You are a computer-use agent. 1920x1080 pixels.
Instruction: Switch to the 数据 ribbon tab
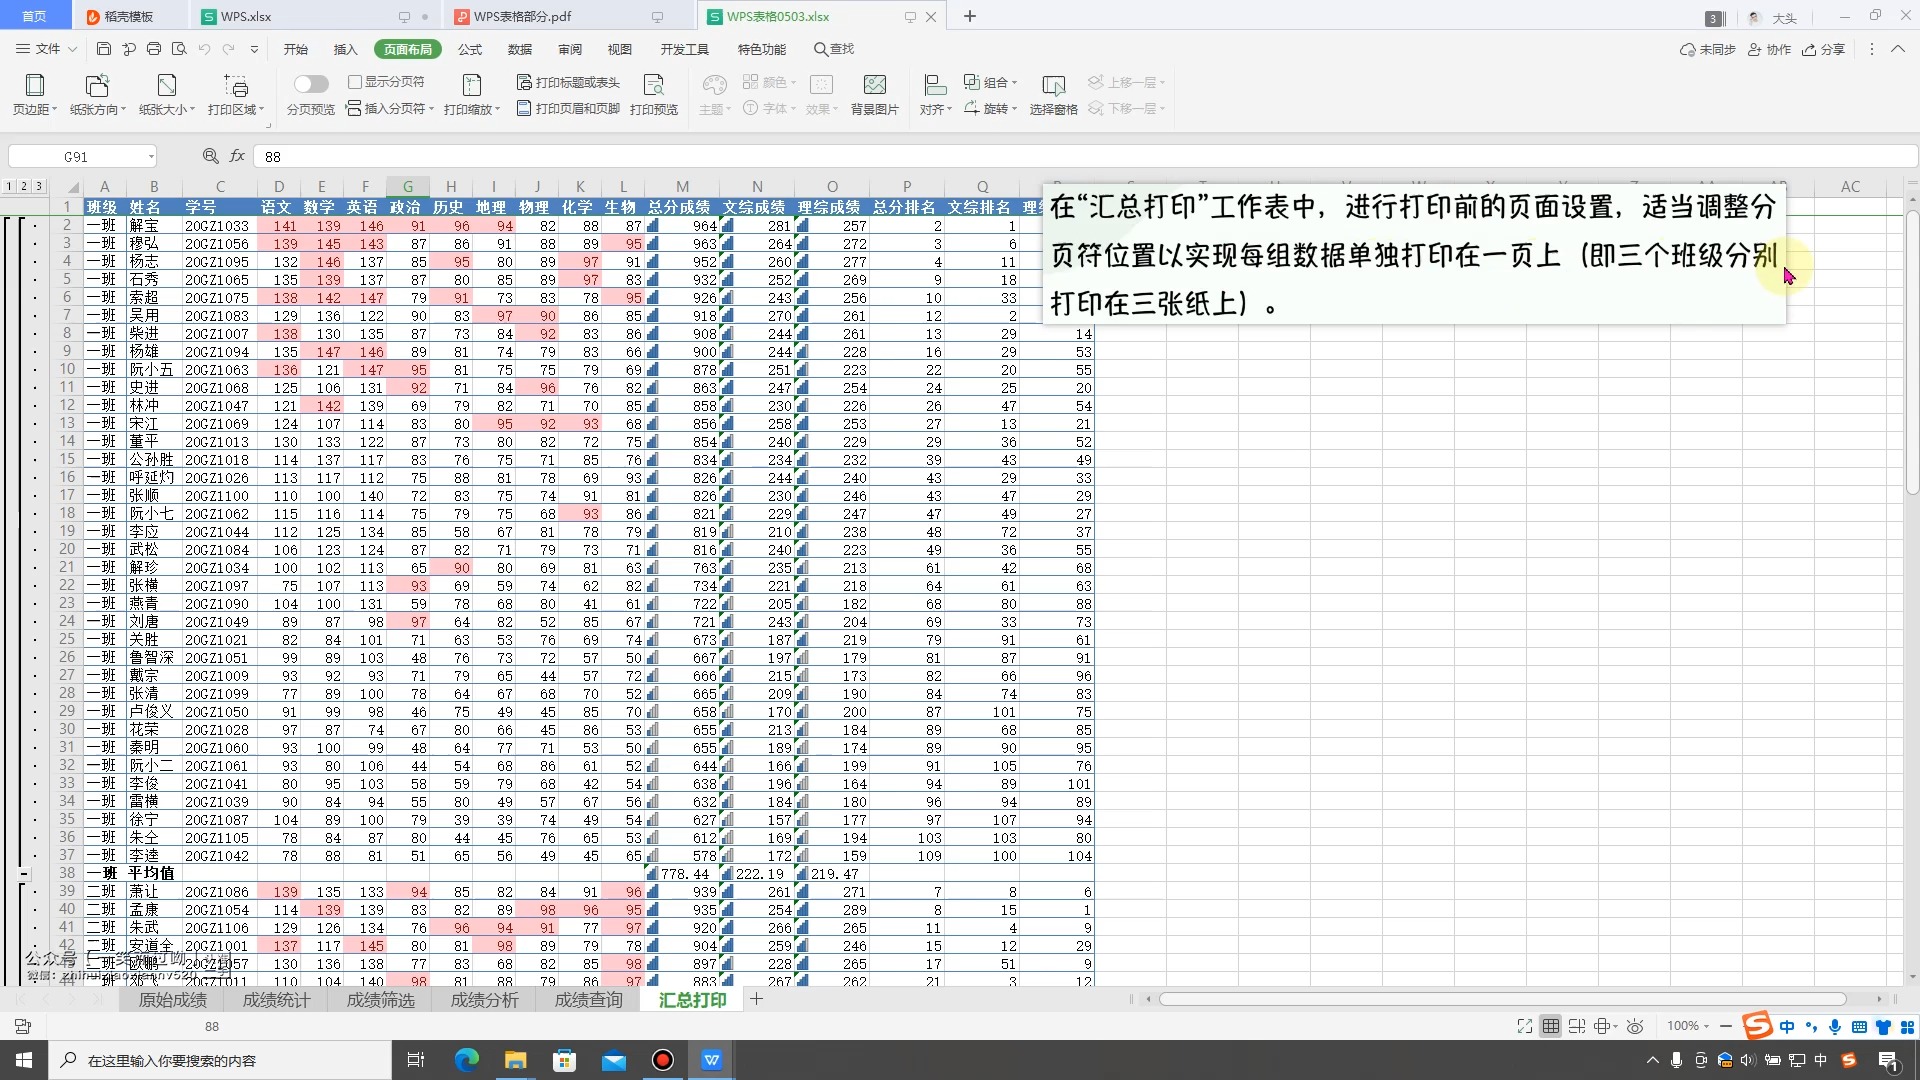point(520,49)
